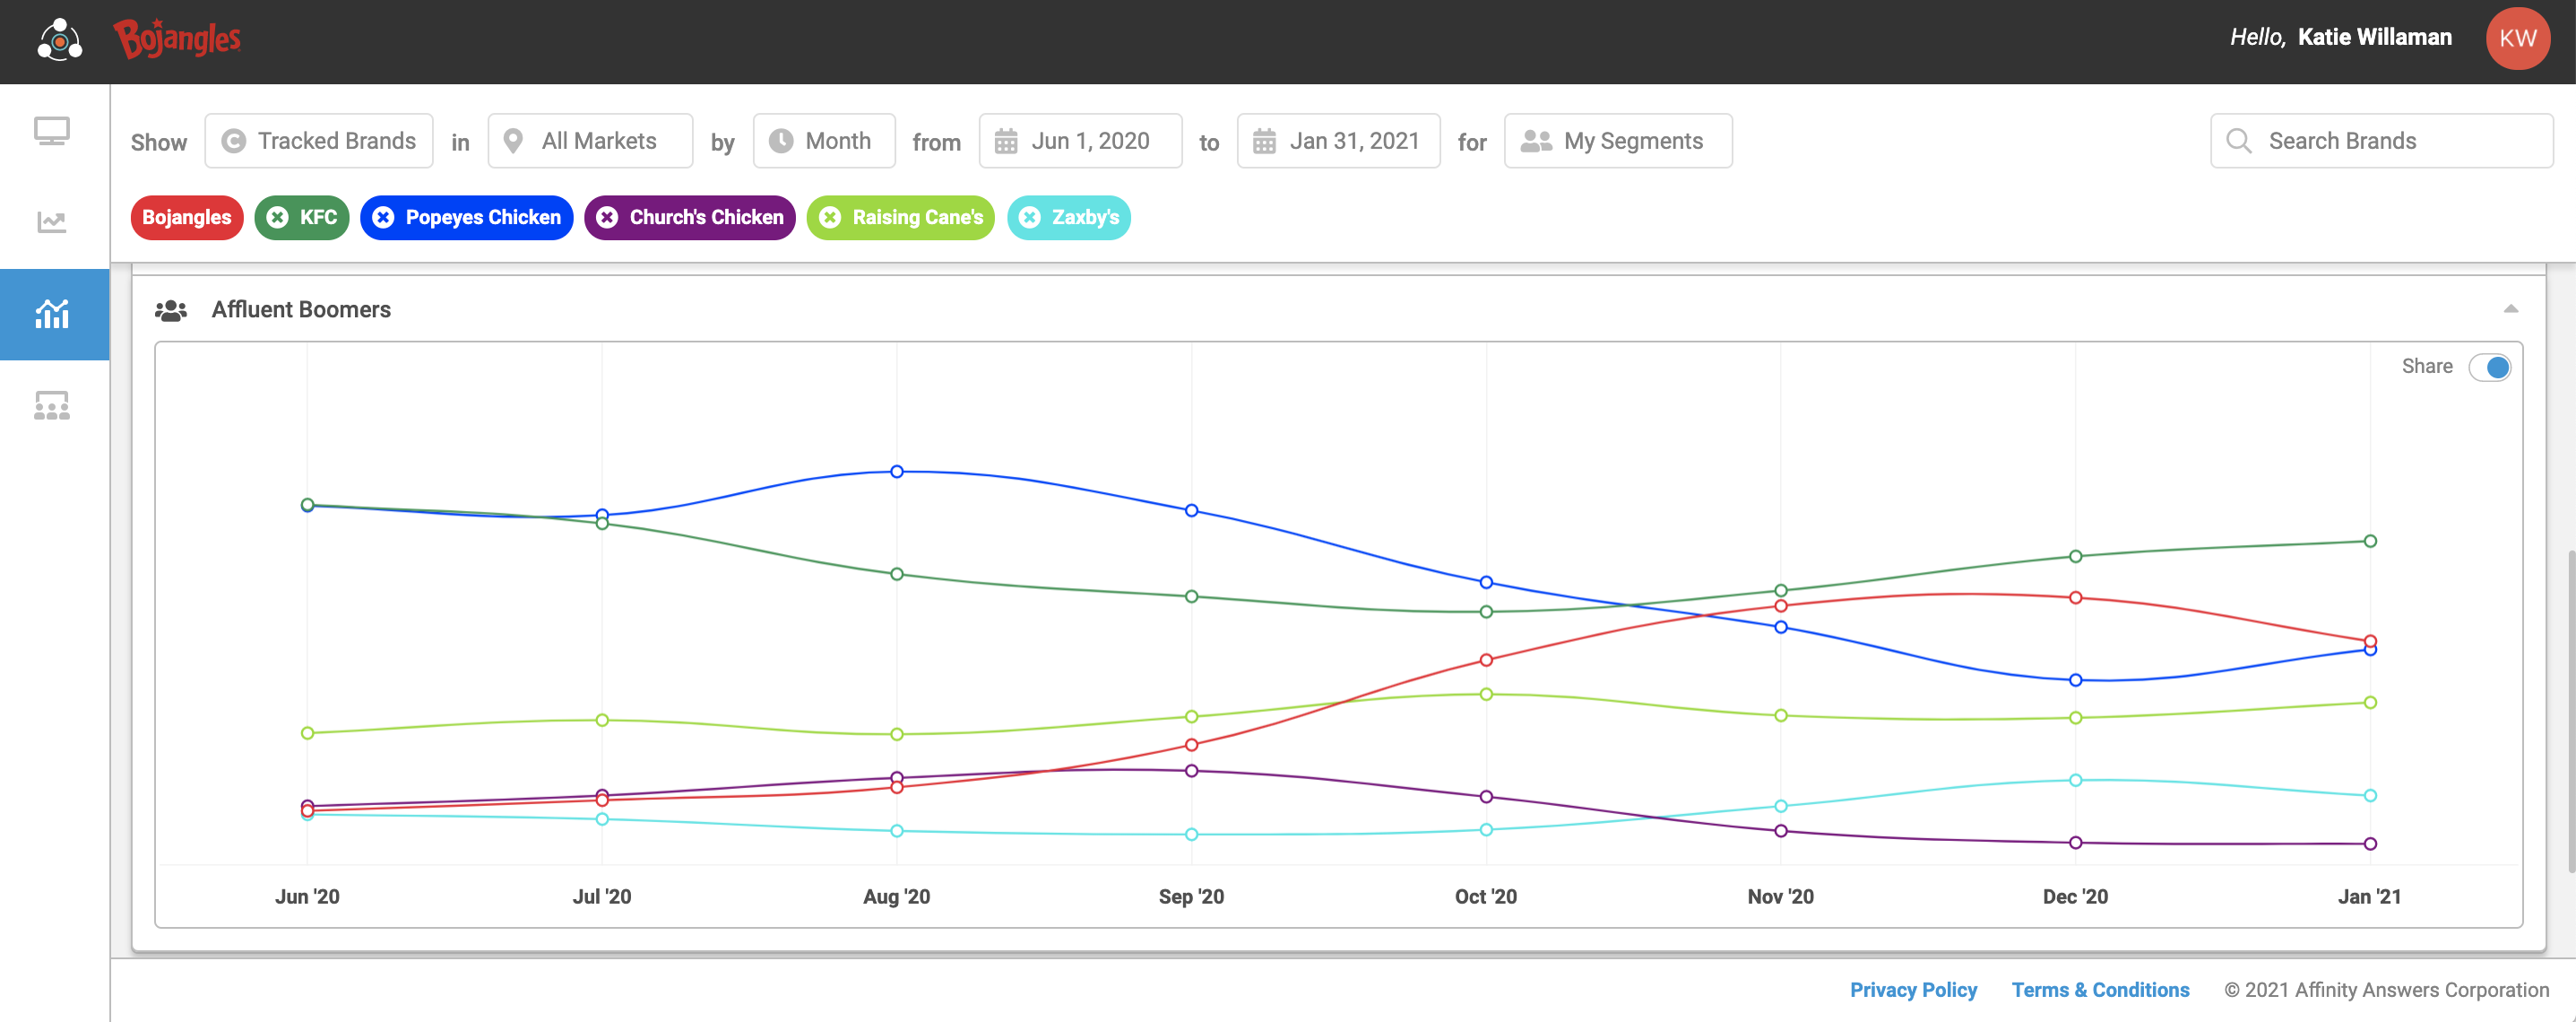Remove Popeyes Chicken with its x icon

[x=383, y=218]
